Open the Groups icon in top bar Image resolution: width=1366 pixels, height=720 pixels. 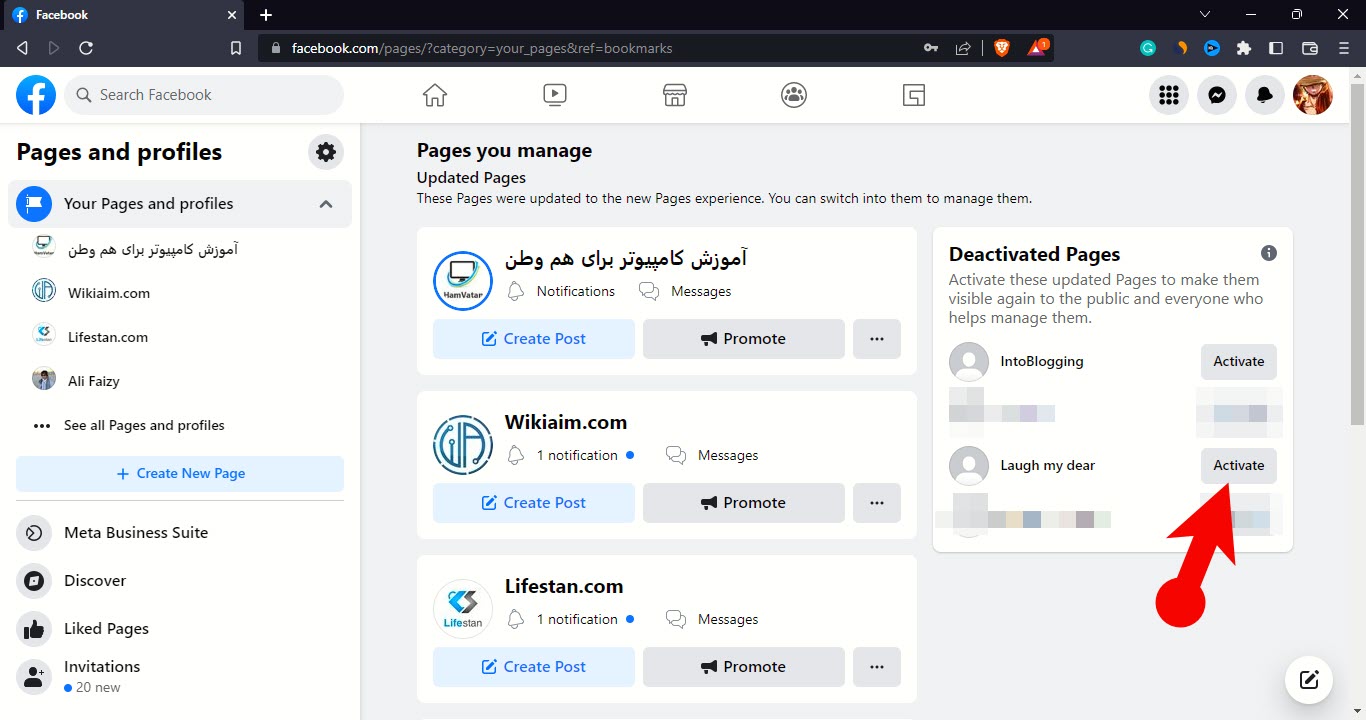(794, 95)
